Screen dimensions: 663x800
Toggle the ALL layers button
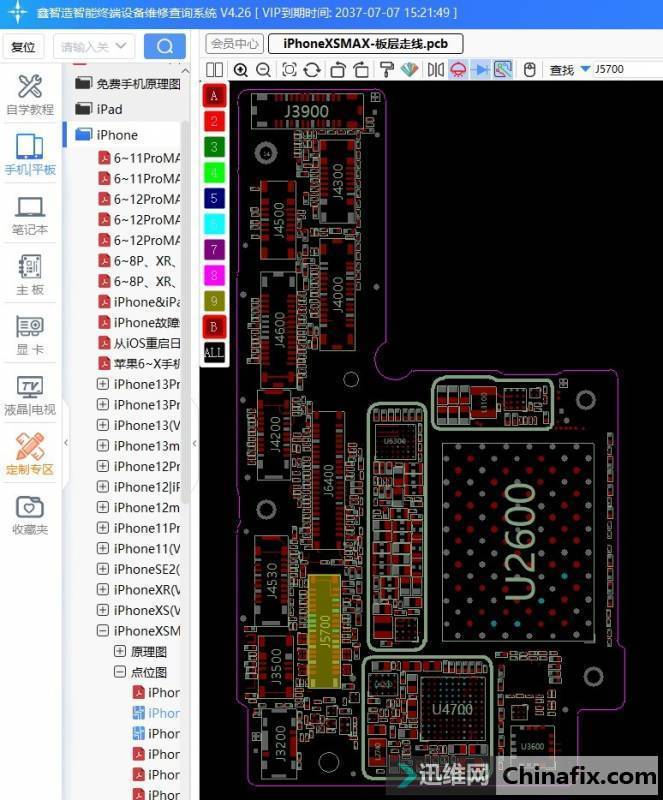(x=214, y=352)
